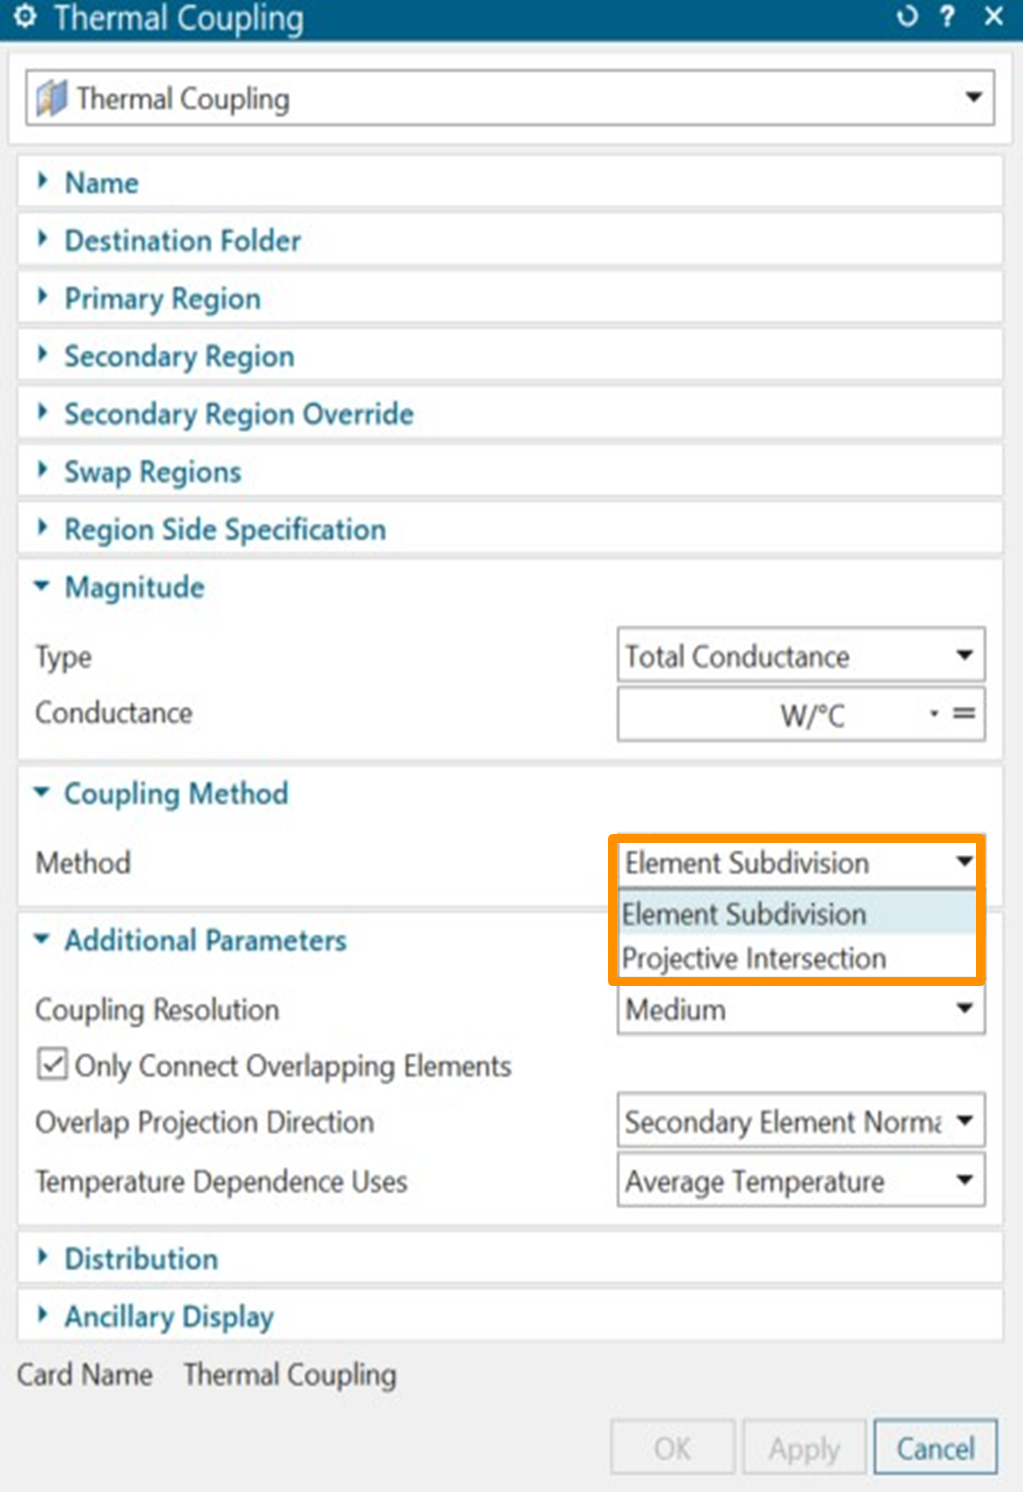Click the reset dialog icon in title bar
The image size is (1023, 1492).
coord(907,17)
